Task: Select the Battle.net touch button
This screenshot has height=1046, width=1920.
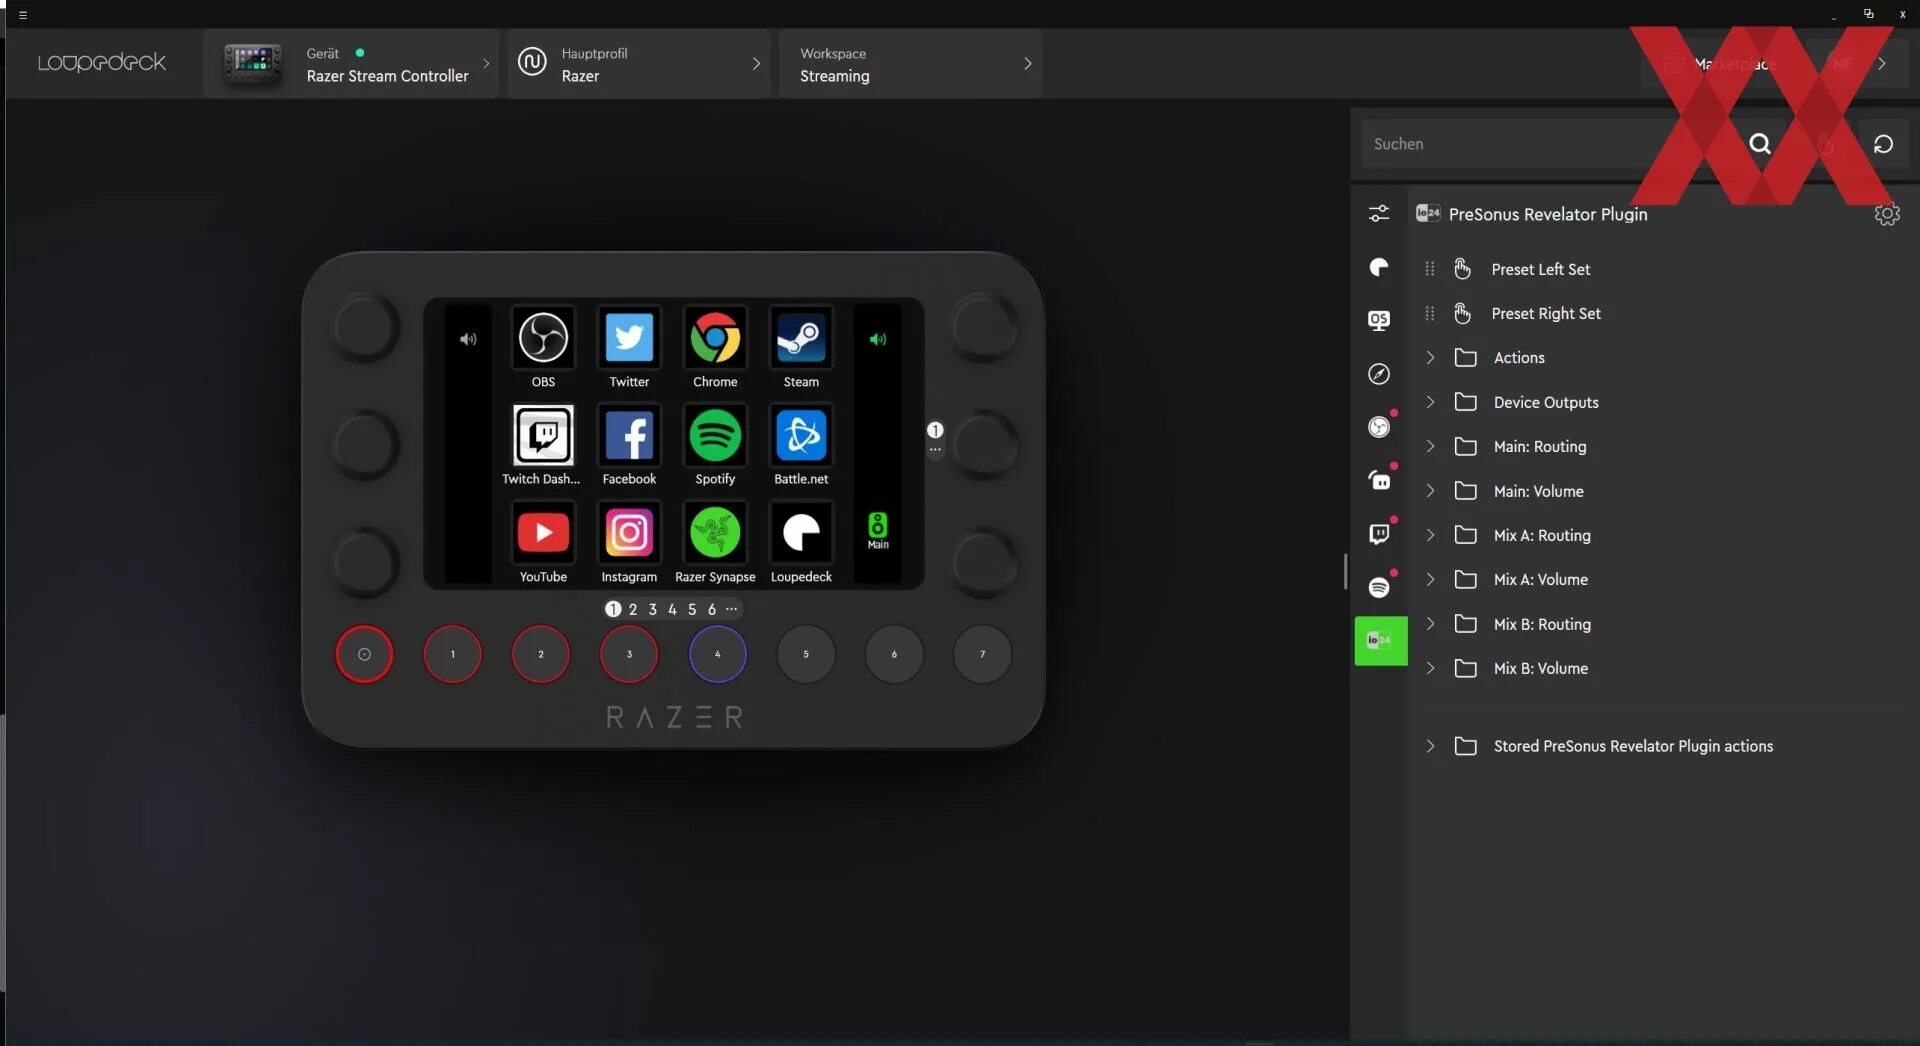Action: [x=801, y=435]
